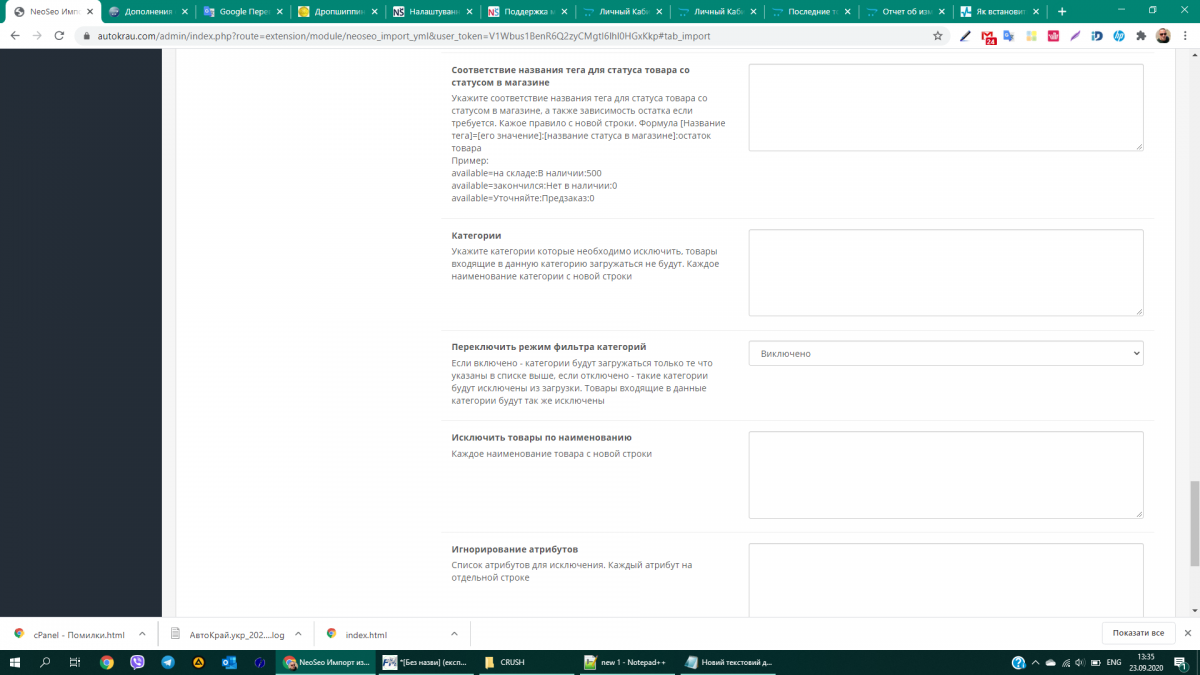
Task: Launch Viber from the taskbar
Action: 137,662
